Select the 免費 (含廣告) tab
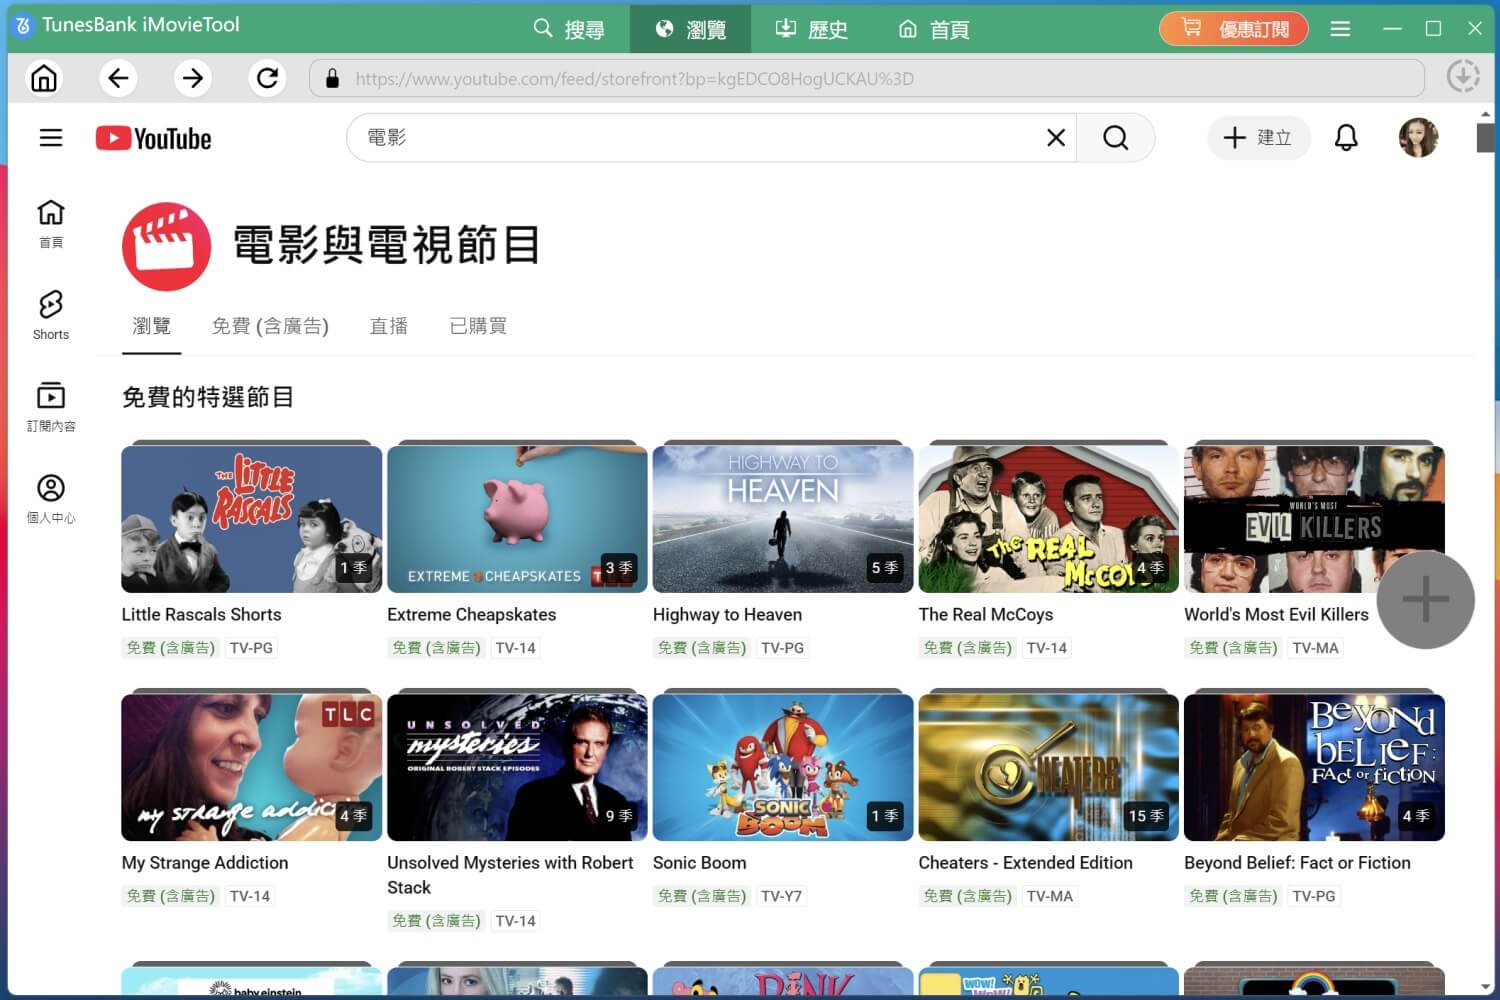This screenshot has height=1000, width=1500. 271,325
